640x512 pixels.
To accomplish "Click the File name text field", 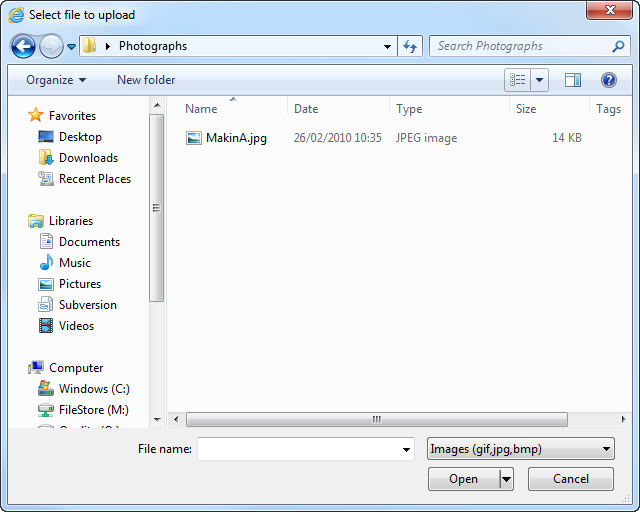I will click(298, 449).
